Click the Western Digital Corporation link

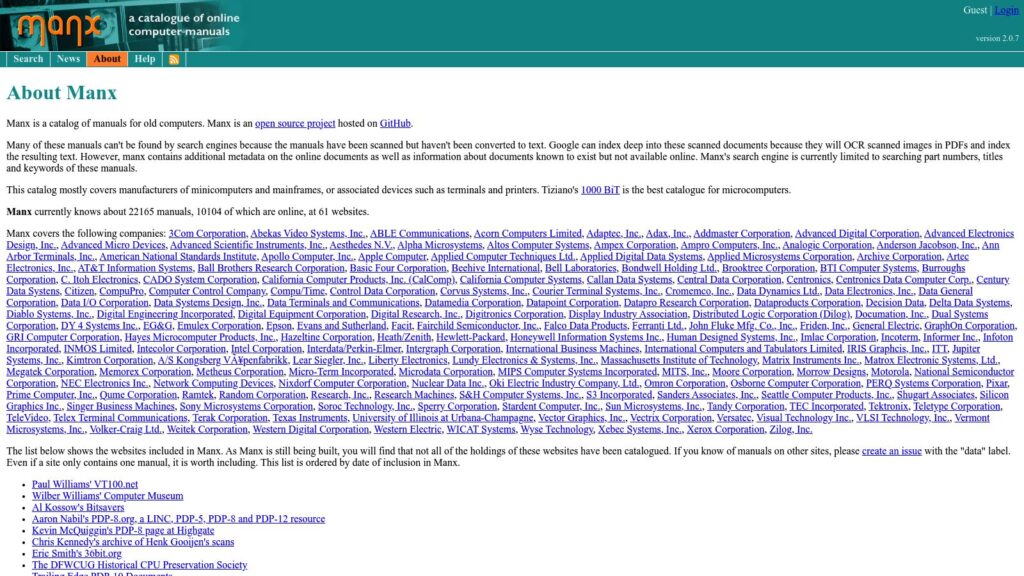(x=311, y=430)
